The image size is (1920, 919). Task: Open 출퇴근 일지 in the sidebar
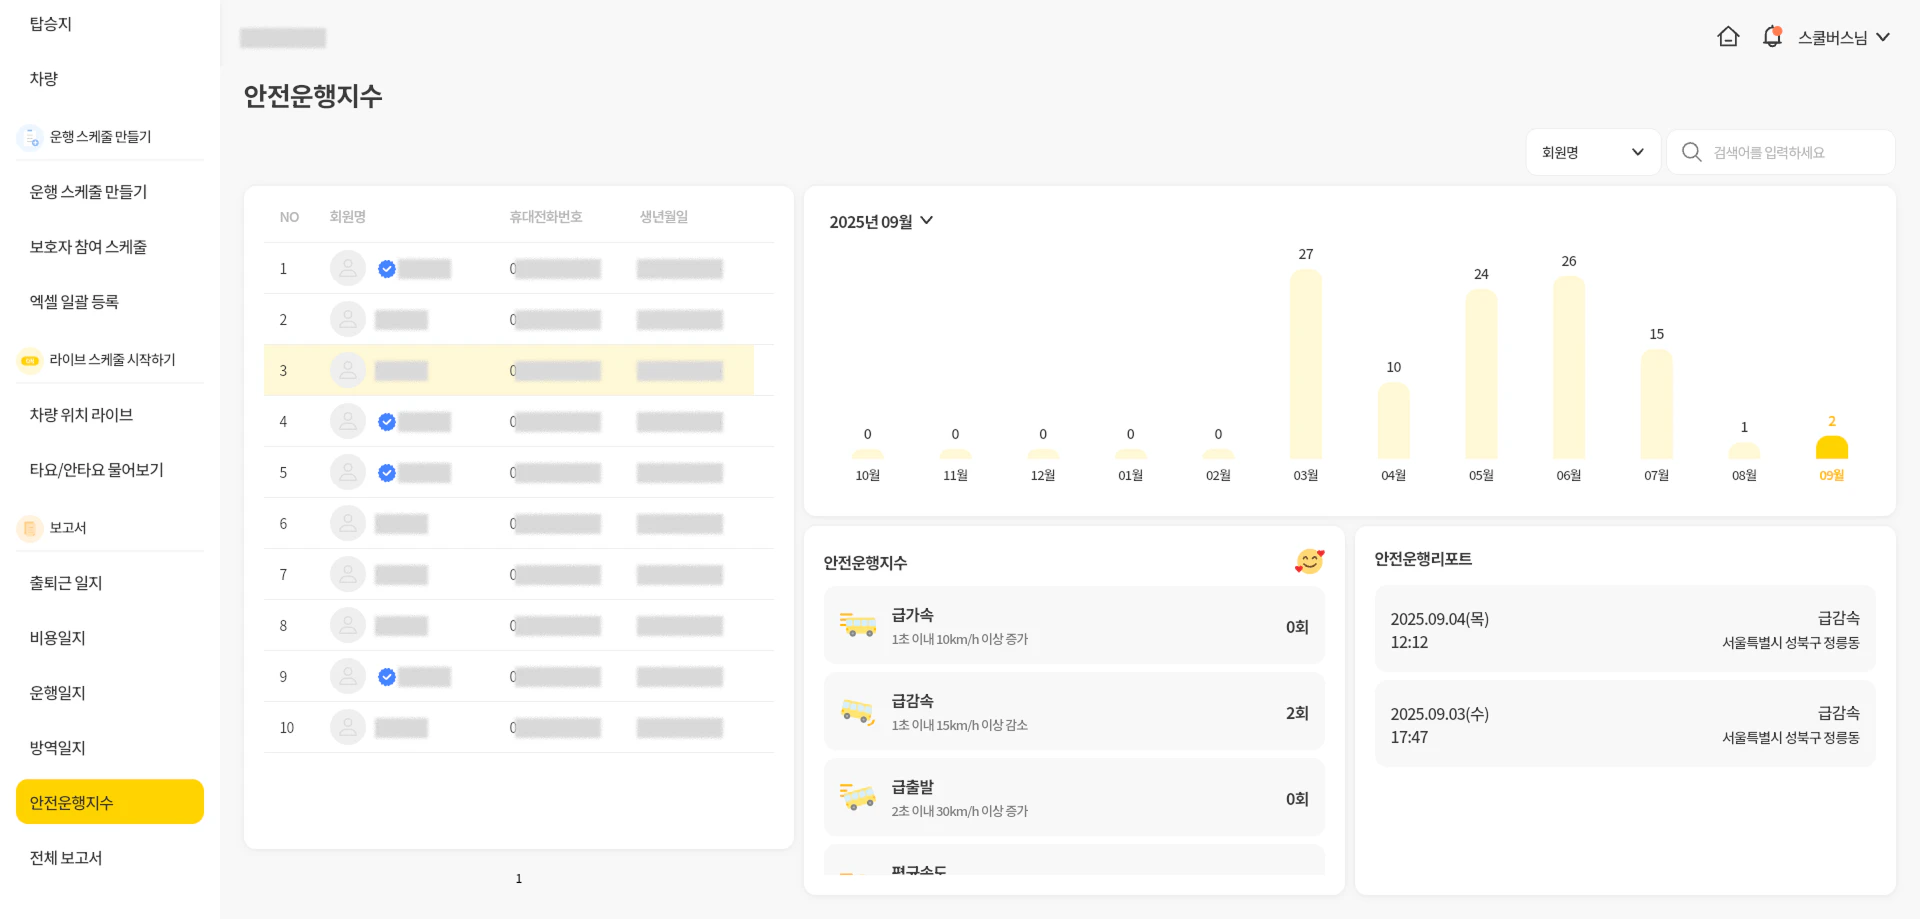click(x=66, y=582)
